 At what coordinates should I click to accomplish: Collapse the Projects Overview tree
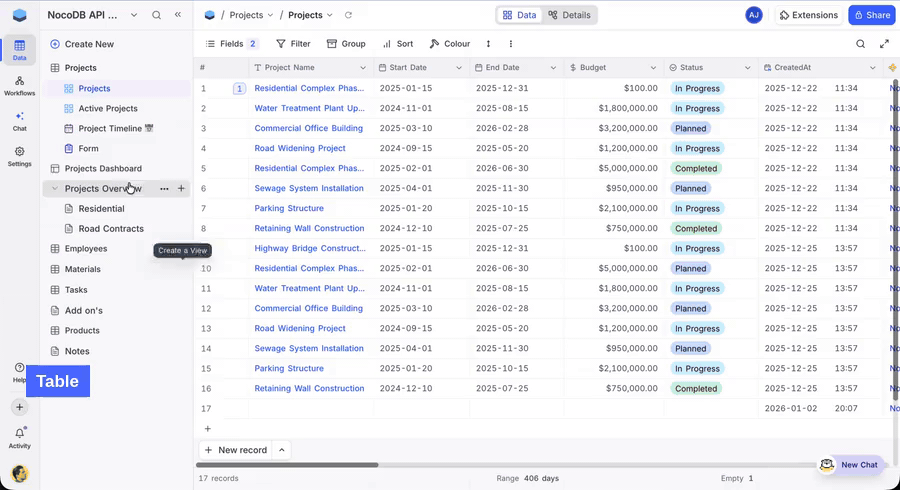pos(55,188)
